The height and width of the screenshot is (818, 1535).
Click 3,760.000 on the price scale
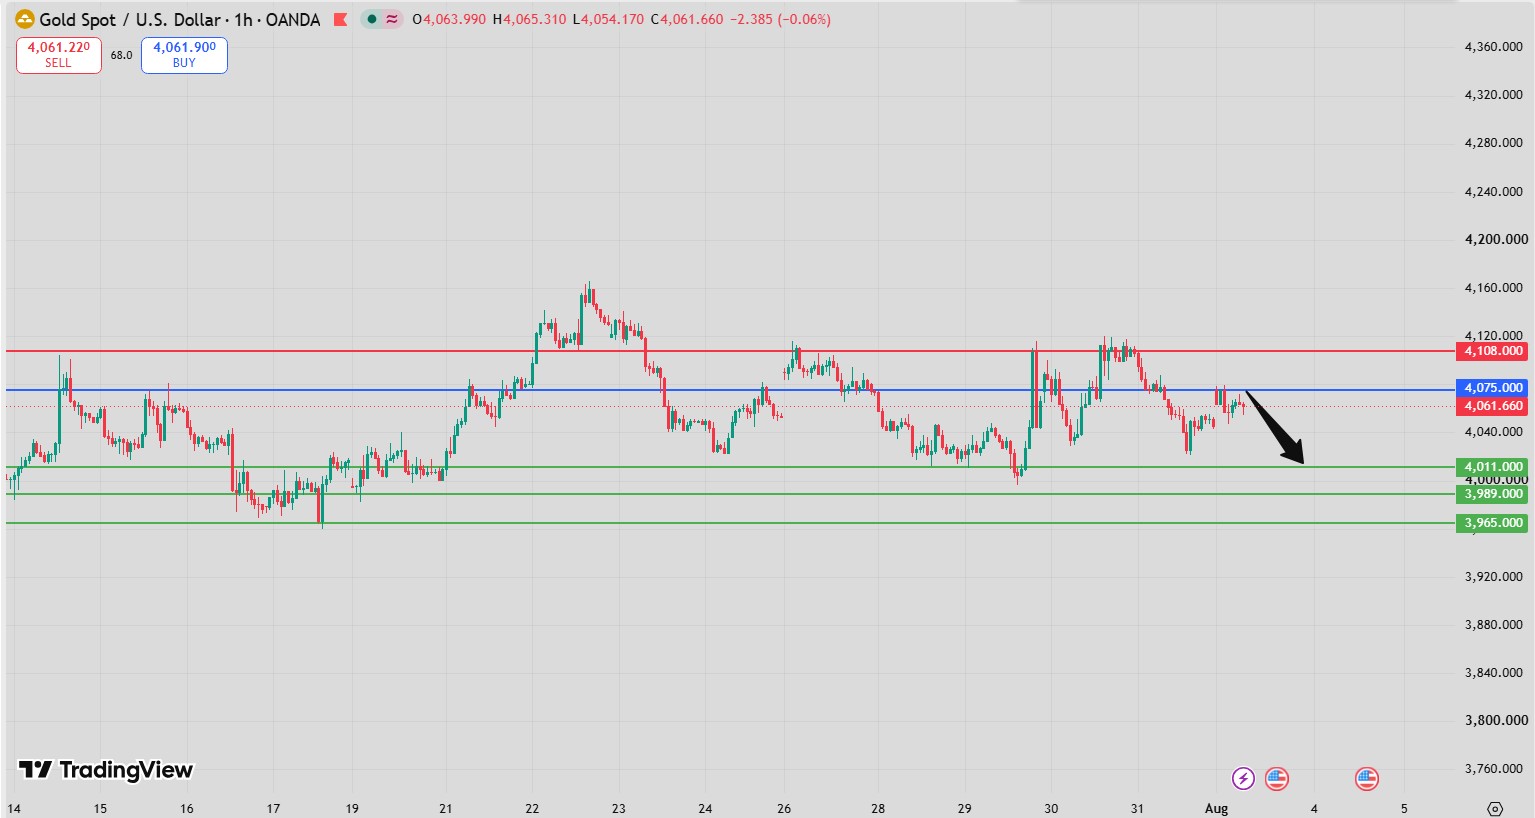1493,769
